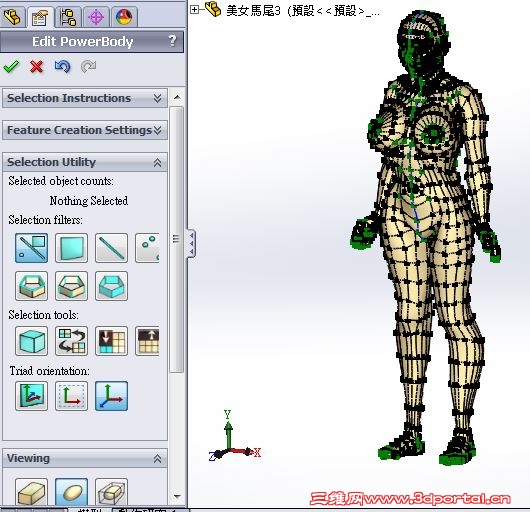Choose the smooth viewing mode icon
The width and height of the screenshot is (530, 512).
tap(71, 492)
